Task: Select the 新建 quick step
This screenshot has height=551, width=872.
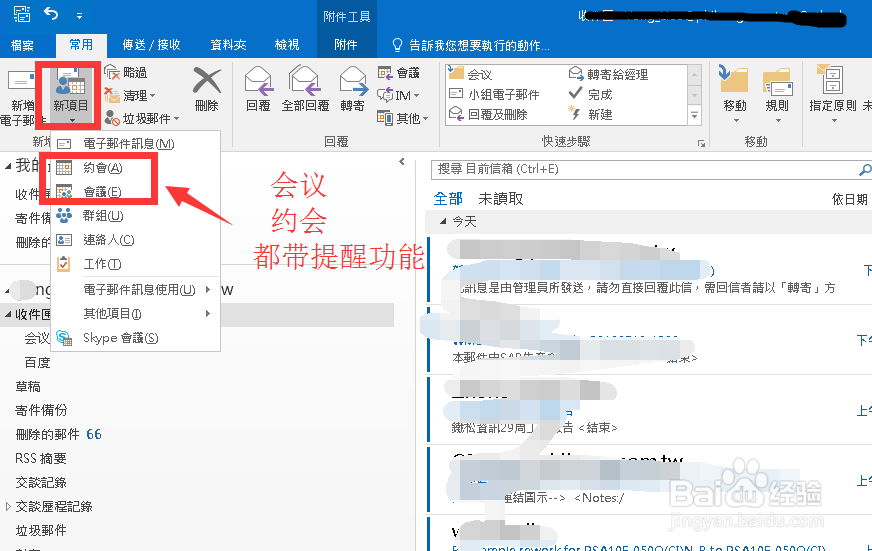Action: click(590, 115)
